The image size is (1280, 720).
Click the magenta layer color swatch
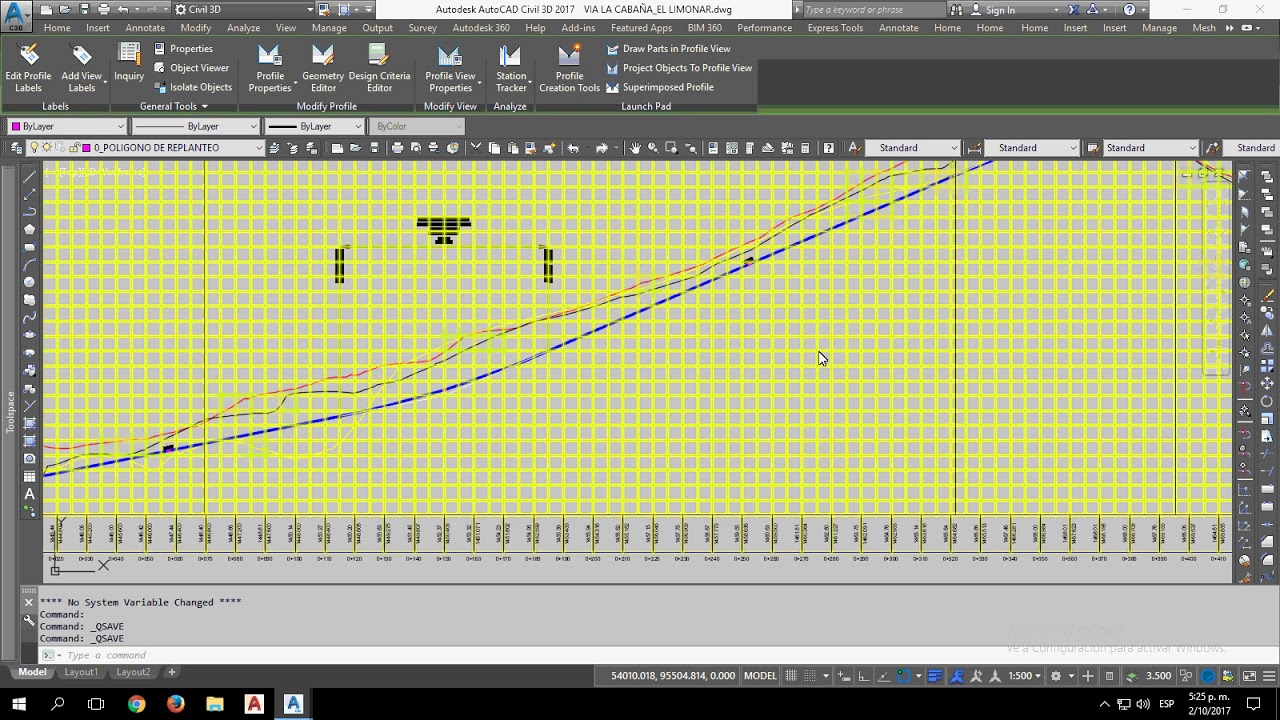[x=86, y=148]
